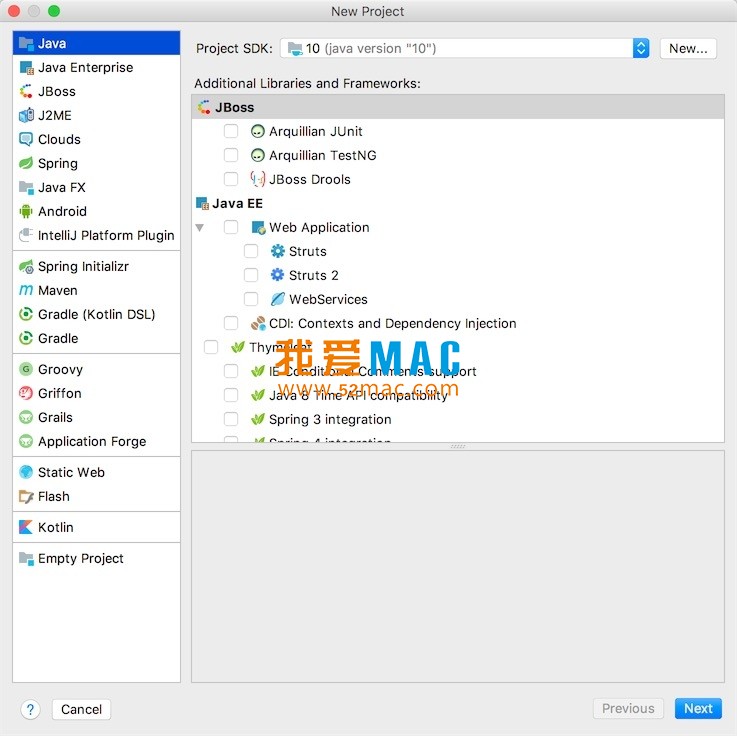The width and height of the screenshot is (737, 736).
Task: Click the Arquillian JUnit icon
Action: (258, 131)
